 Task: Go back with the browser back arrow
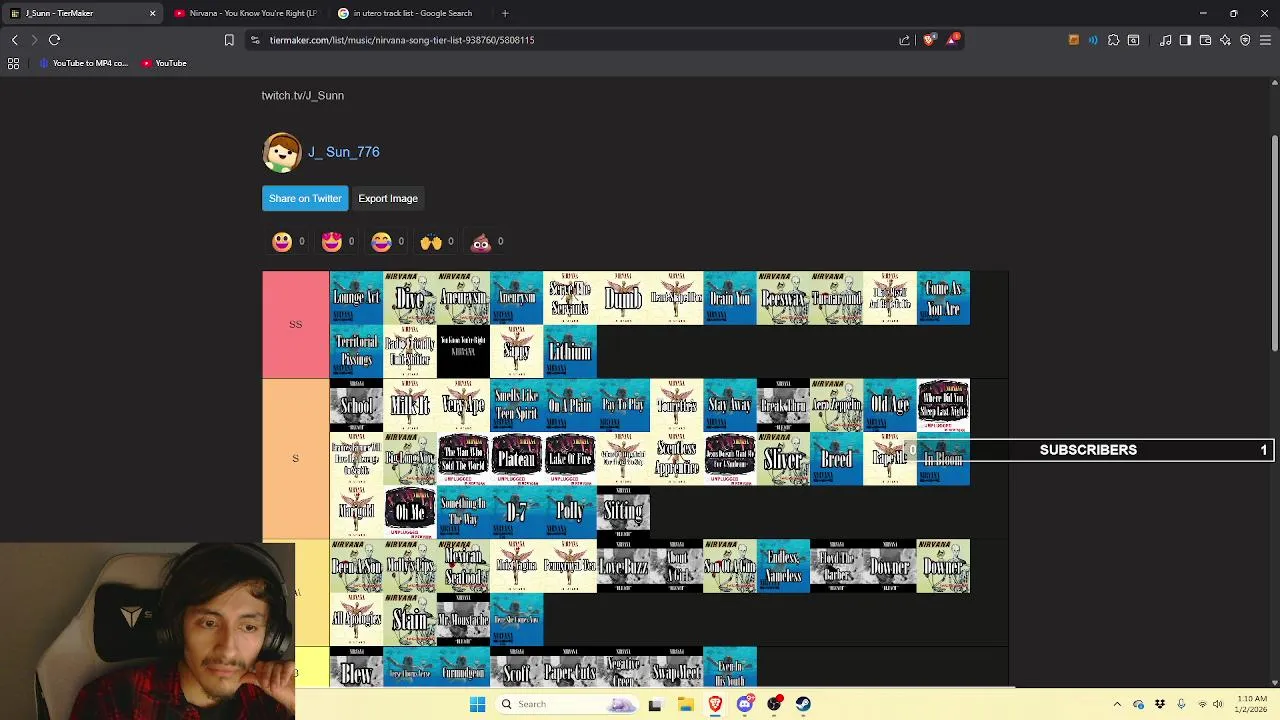pyautogui.click(x=14, y=40)
